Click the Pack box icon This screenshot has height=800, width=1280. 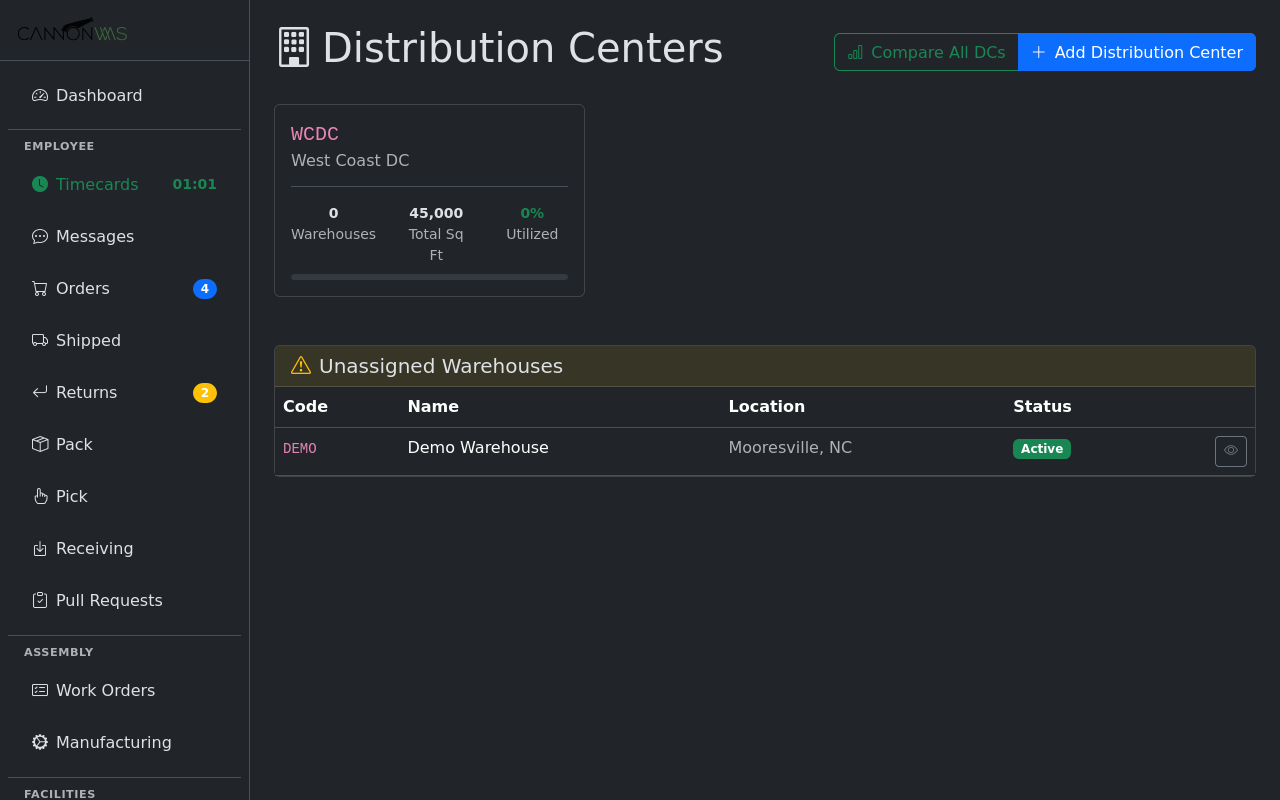[x=39, y=444]
